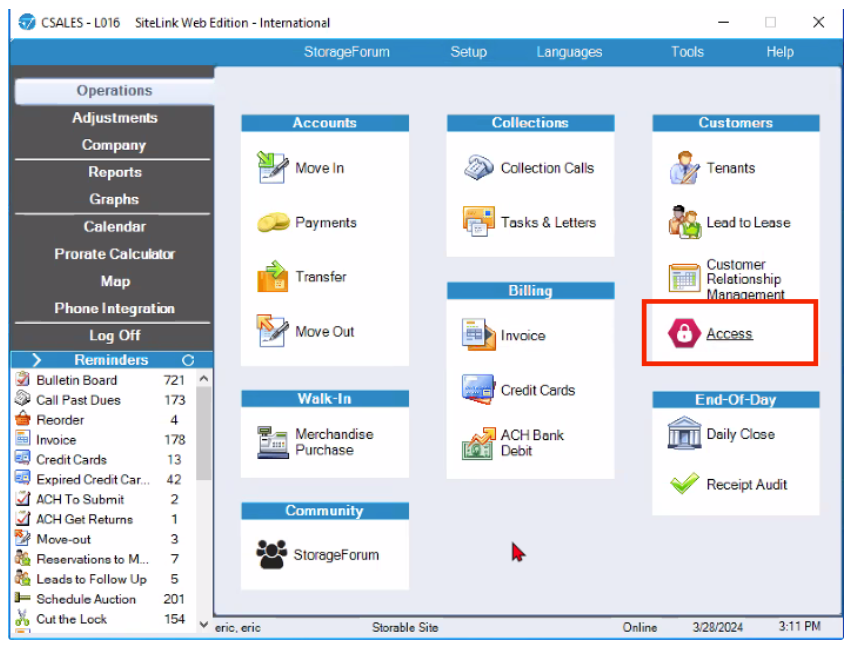The width and height of the screenshot is (847, 646).
Task: Click the Move Out icon
Action: [x=272, y=331]
